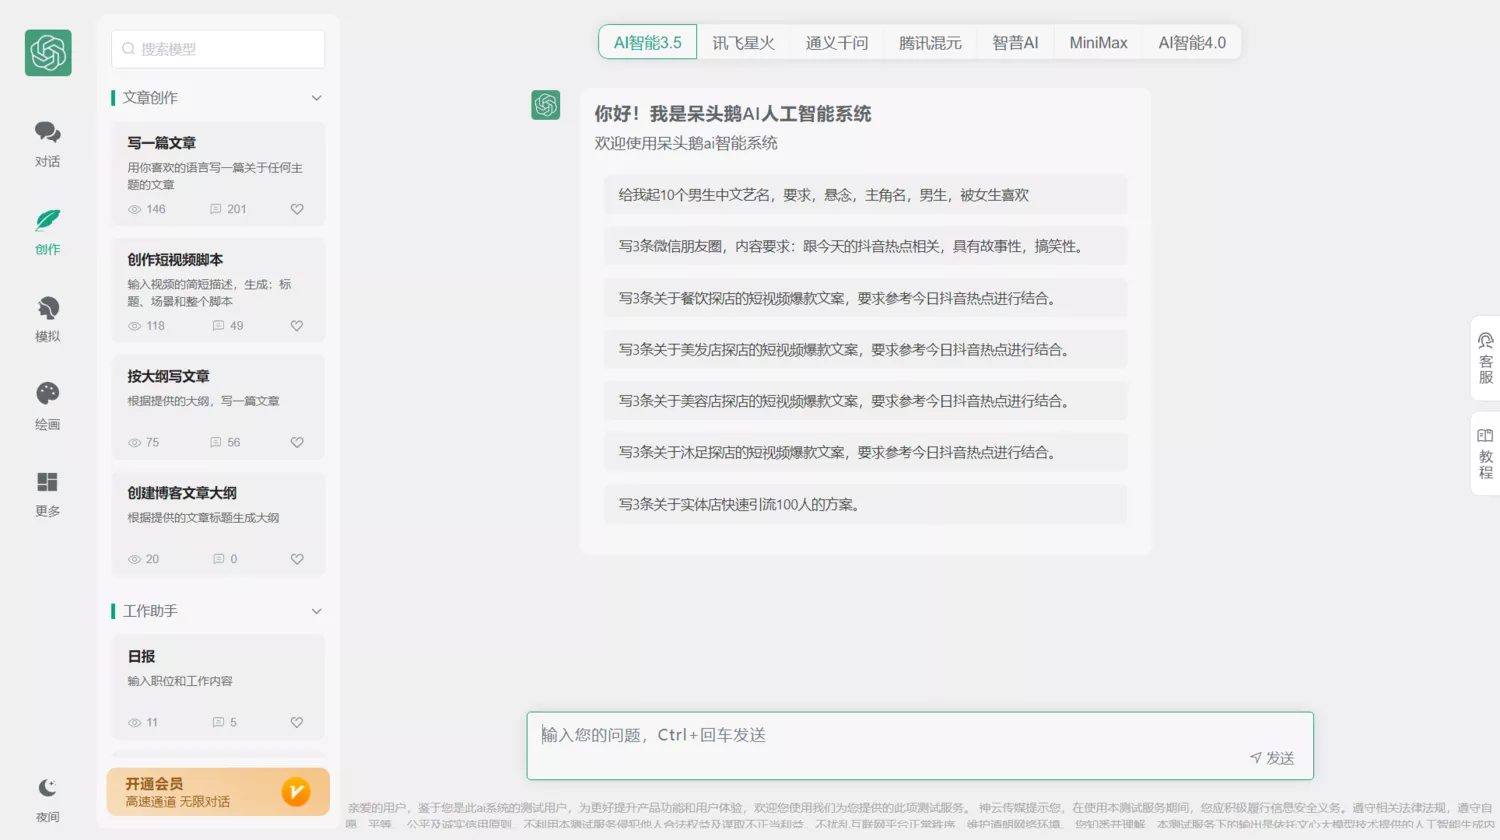1500x840 pixels.
Task: Select the 创作 leaf icon in sidebar
Action: point(47,221)
